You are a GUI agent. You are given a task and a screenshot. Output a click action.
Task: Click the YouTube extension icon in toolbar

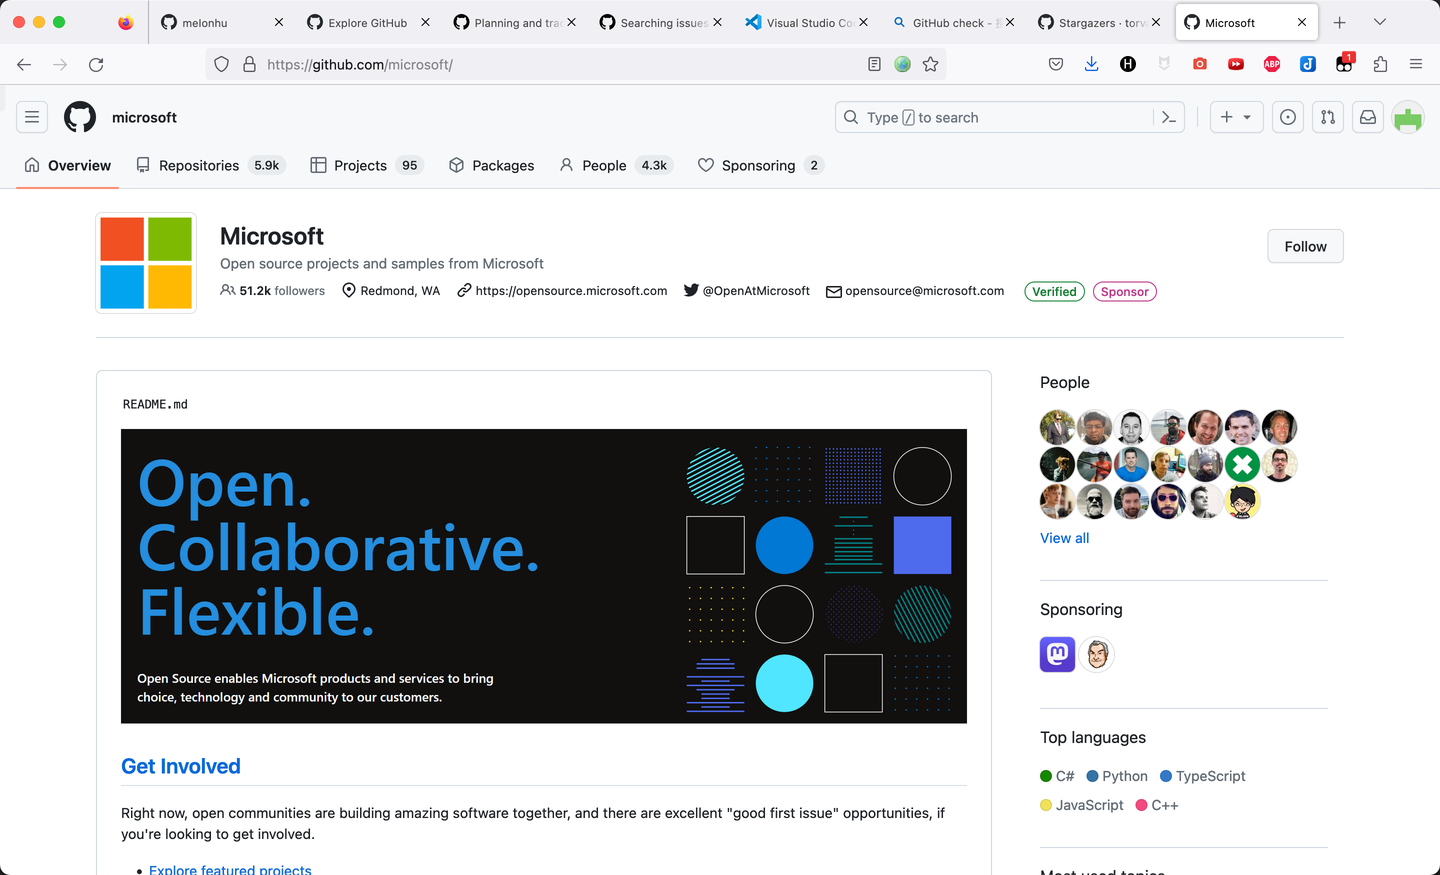coord(1236,64)
